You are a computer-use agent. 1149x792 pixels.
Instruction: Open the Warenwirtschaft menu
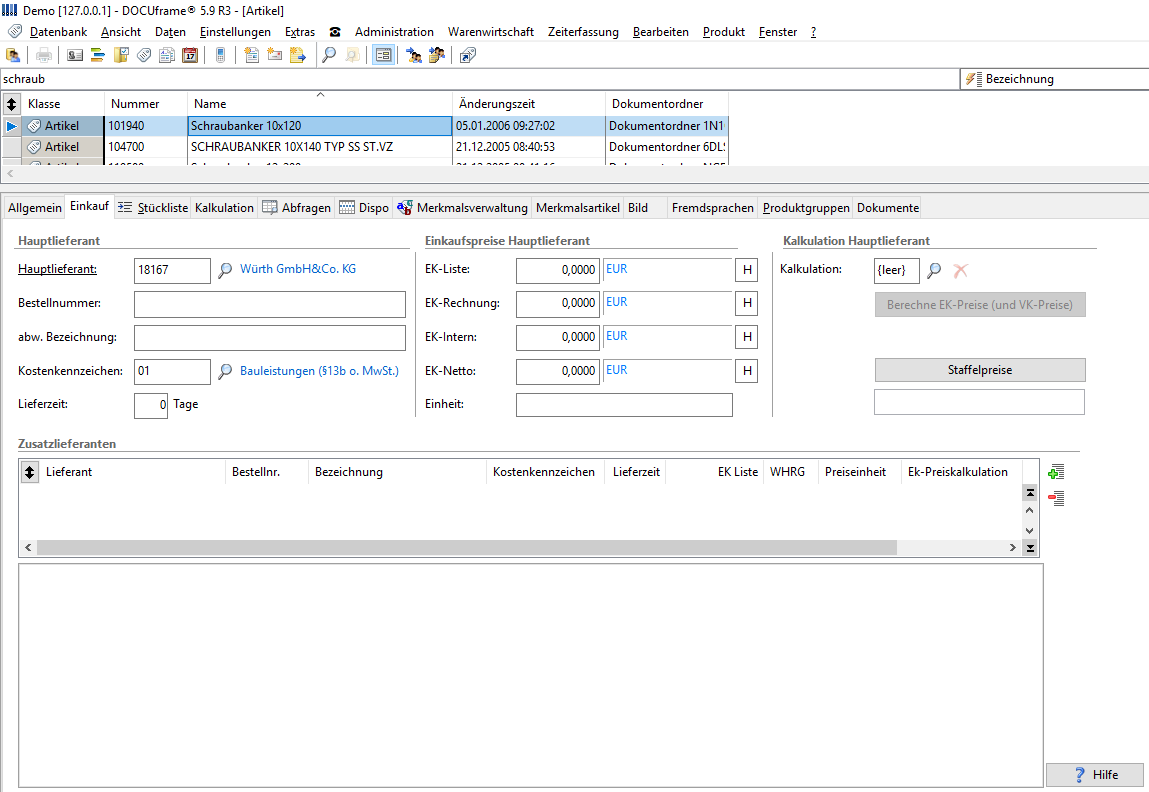[x=491, y=32]
